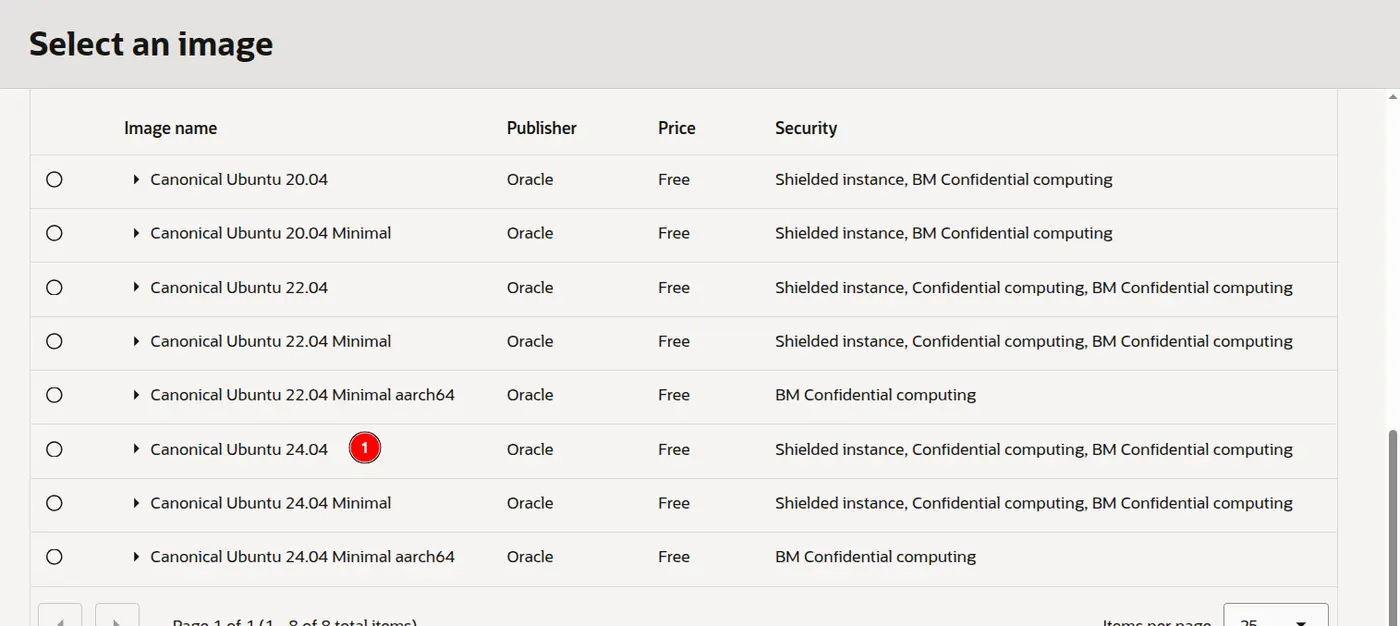The width and height of the screenshot is (1400, 626).
Task: Expand the Canonical Ubuntu 22.04 Minimal row arrow
Action: [x=136, y=341]
